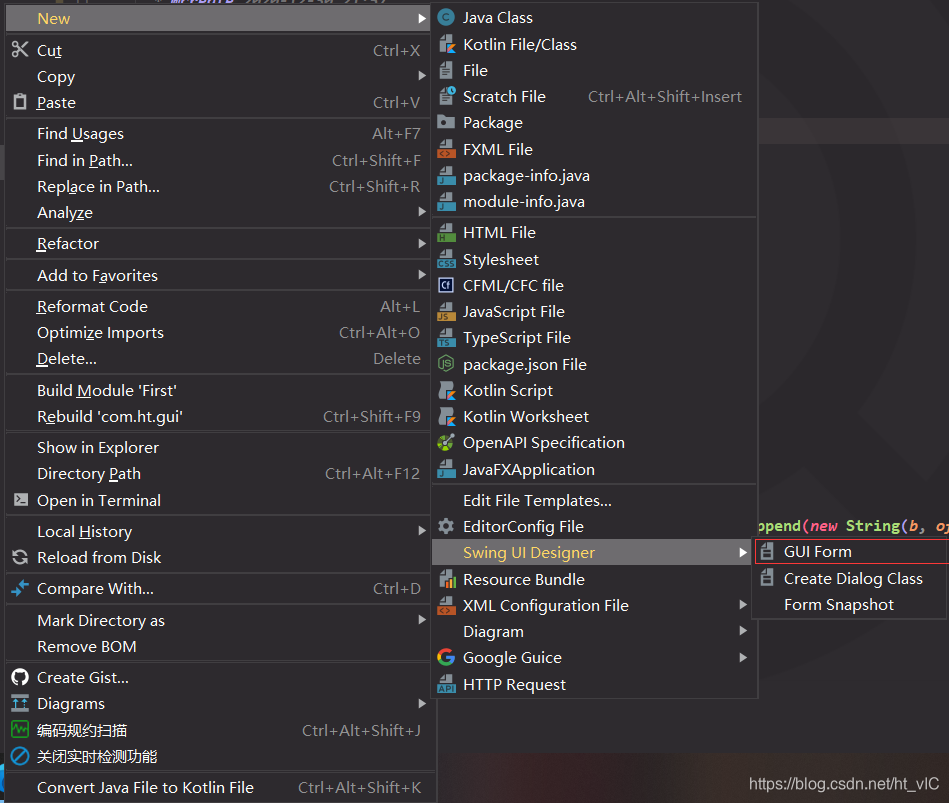Screen dimensions: 949x803
Task: Choose Convert Java File to Kotlin File
Action: [218, 787]
